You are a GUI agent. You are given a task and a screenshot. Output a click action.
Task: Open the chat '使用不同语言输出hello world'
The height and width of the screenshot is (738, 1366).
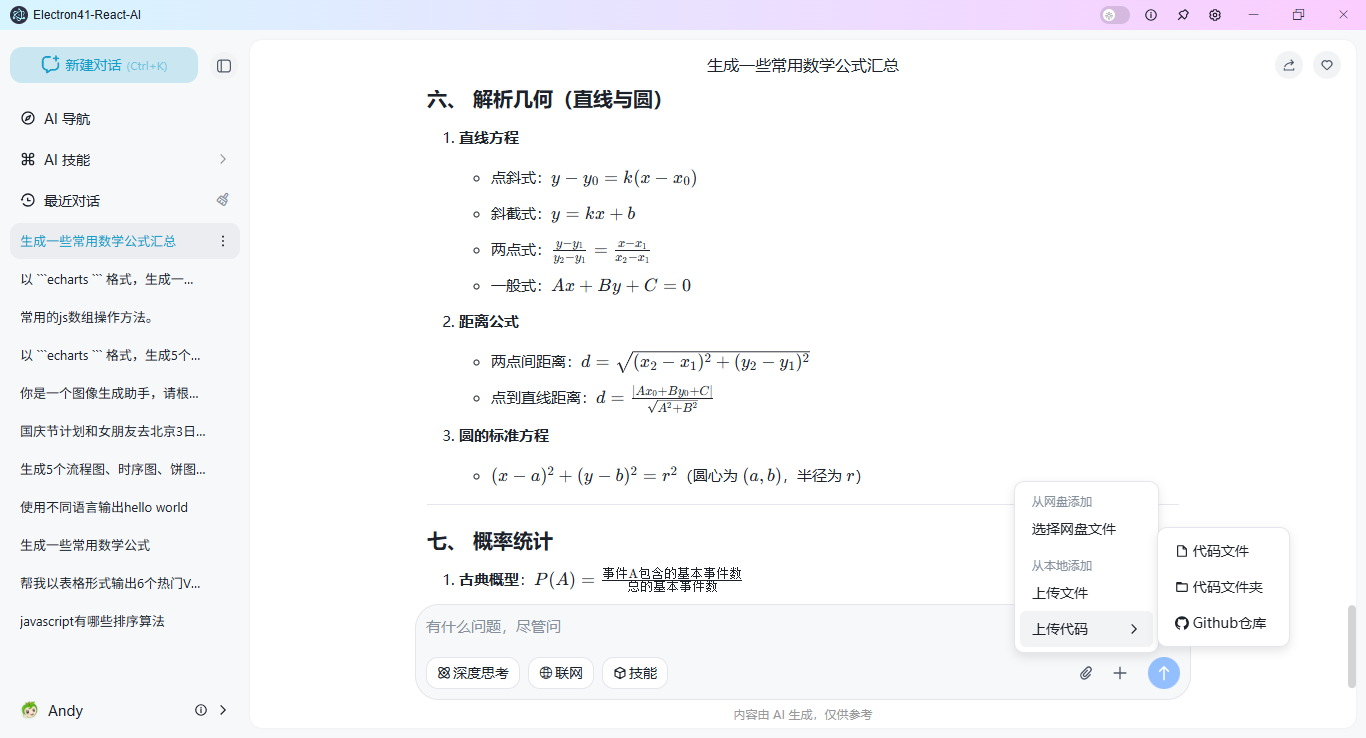pos(125,507)
